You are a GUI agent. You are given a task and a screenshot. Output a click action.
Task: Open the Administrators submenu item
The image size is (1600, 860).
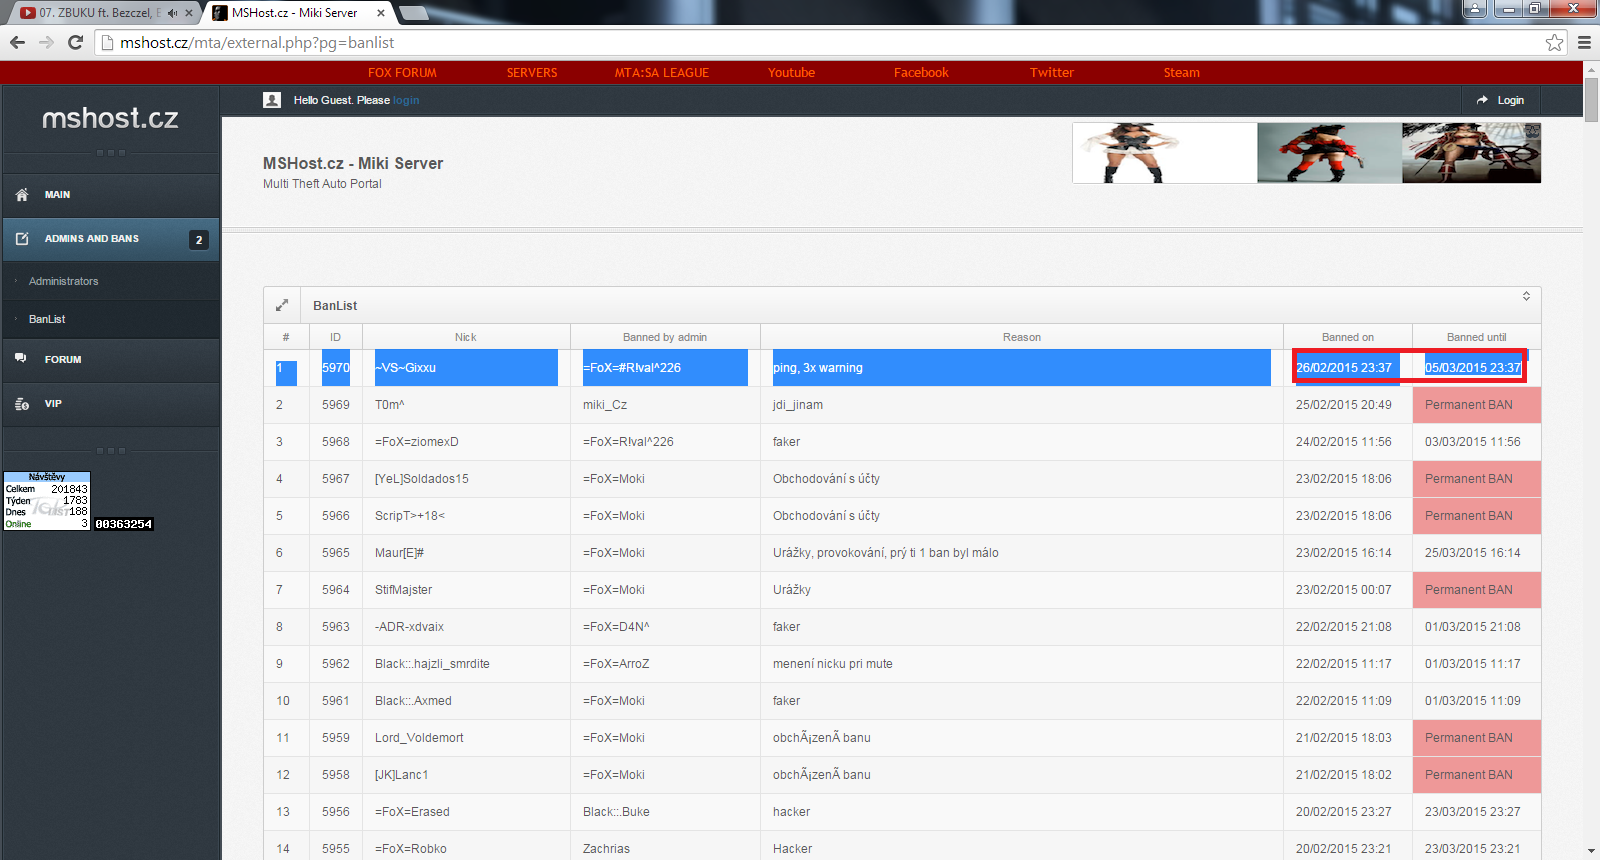(63, 281)
